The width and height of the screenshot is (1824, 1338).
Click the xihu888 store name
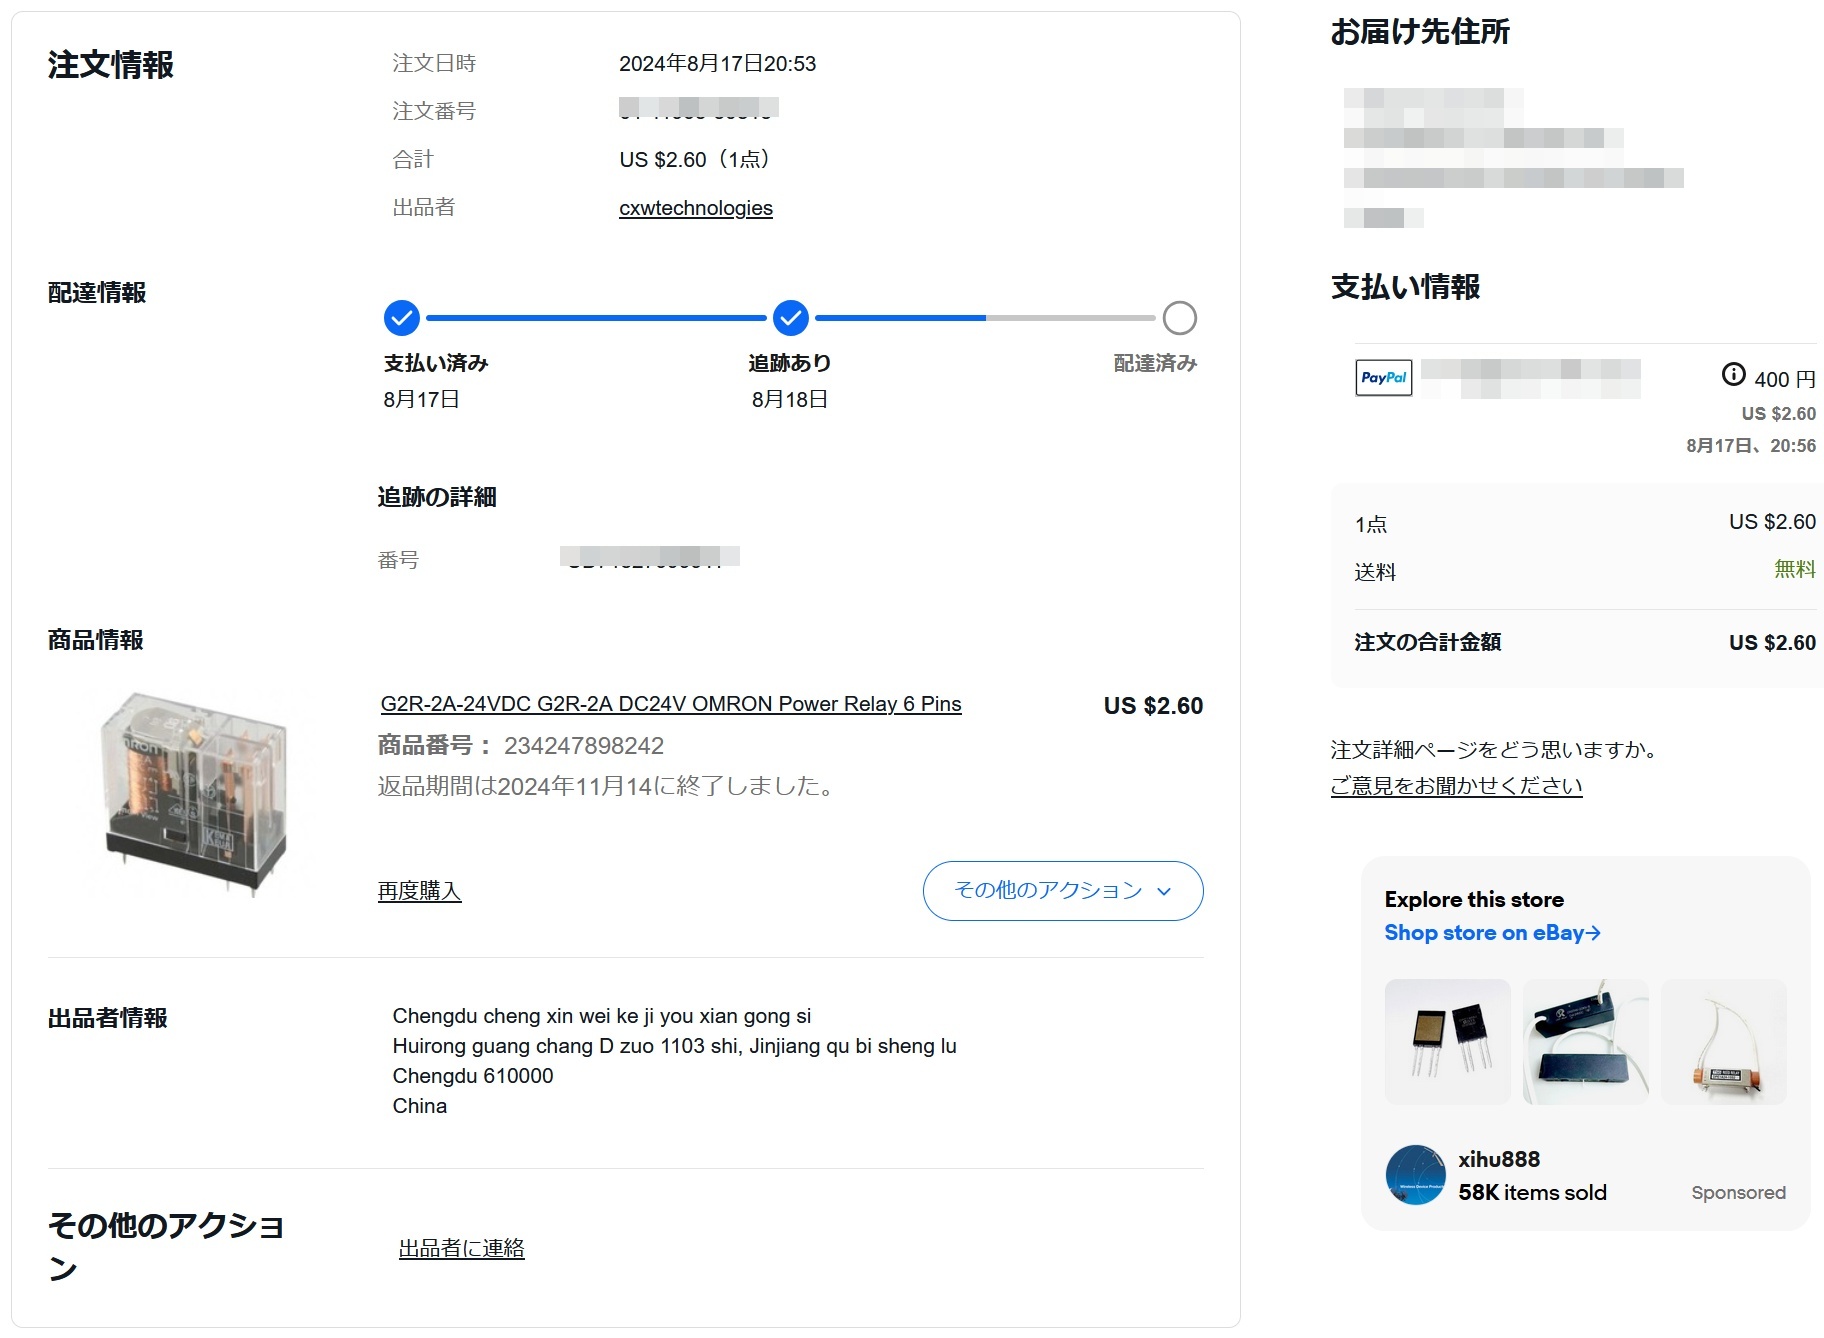click(x=1498, y=1159)
